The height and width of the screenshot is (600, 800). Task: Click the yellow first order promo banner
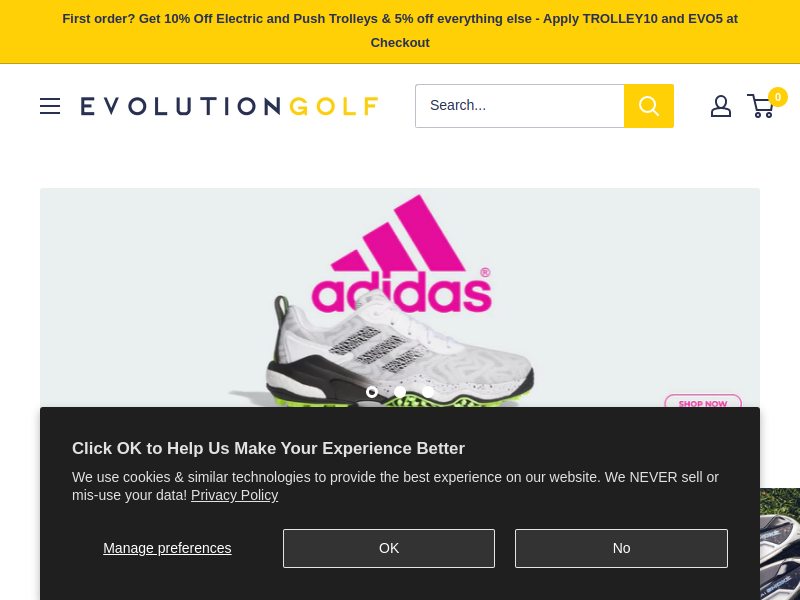click(400, 31)
